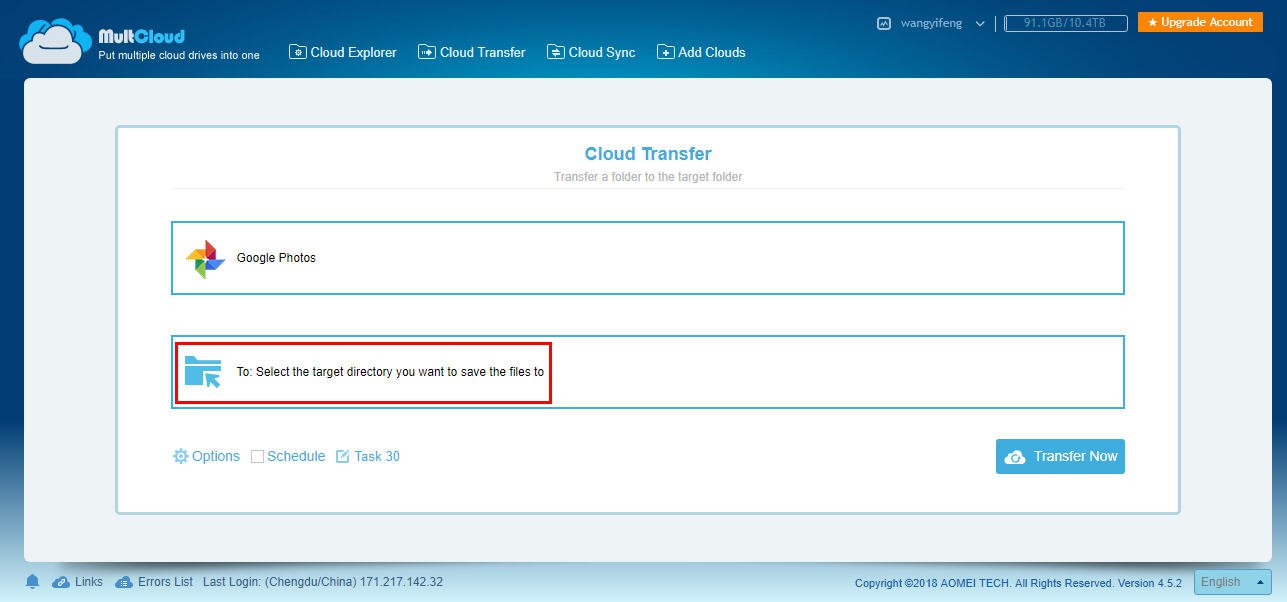The height and width of the screenshot is (602, 1287).
Task: Click the Transfer Now button
Action: [1060, 456]
